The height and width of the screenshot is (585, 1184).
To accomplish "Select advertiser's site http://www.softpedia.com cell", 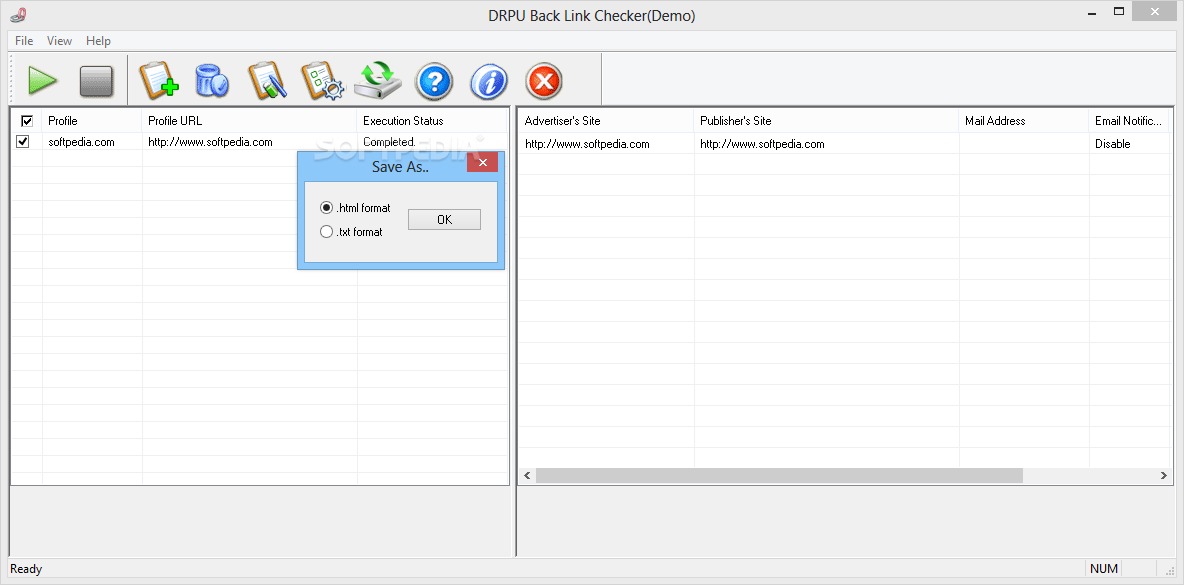I will pyautogui.click(x=606, y=143).
